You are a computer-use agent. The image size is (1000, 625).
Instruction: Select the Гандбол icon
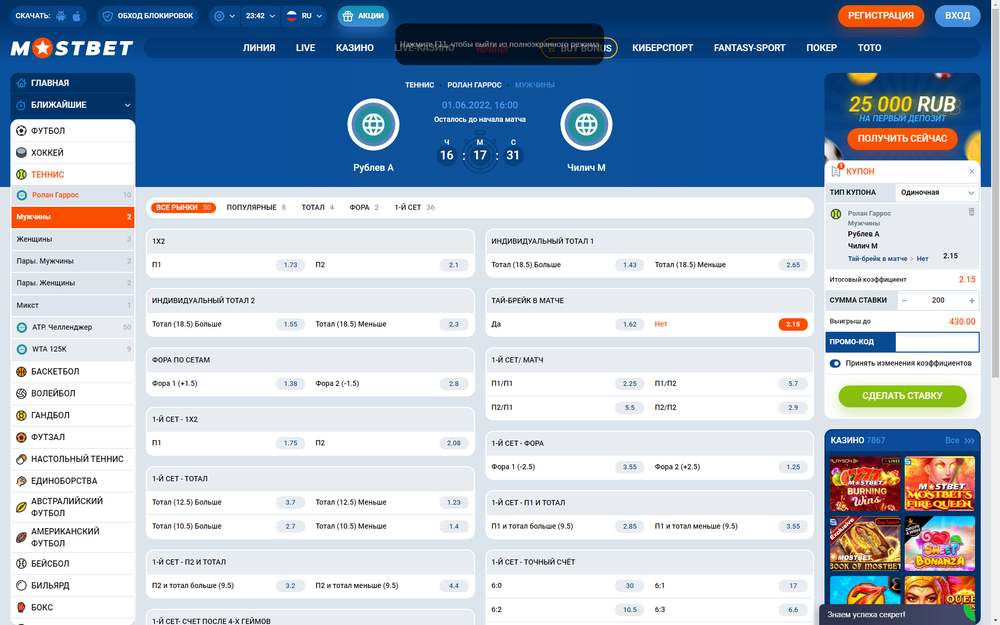tap(21, 415)
